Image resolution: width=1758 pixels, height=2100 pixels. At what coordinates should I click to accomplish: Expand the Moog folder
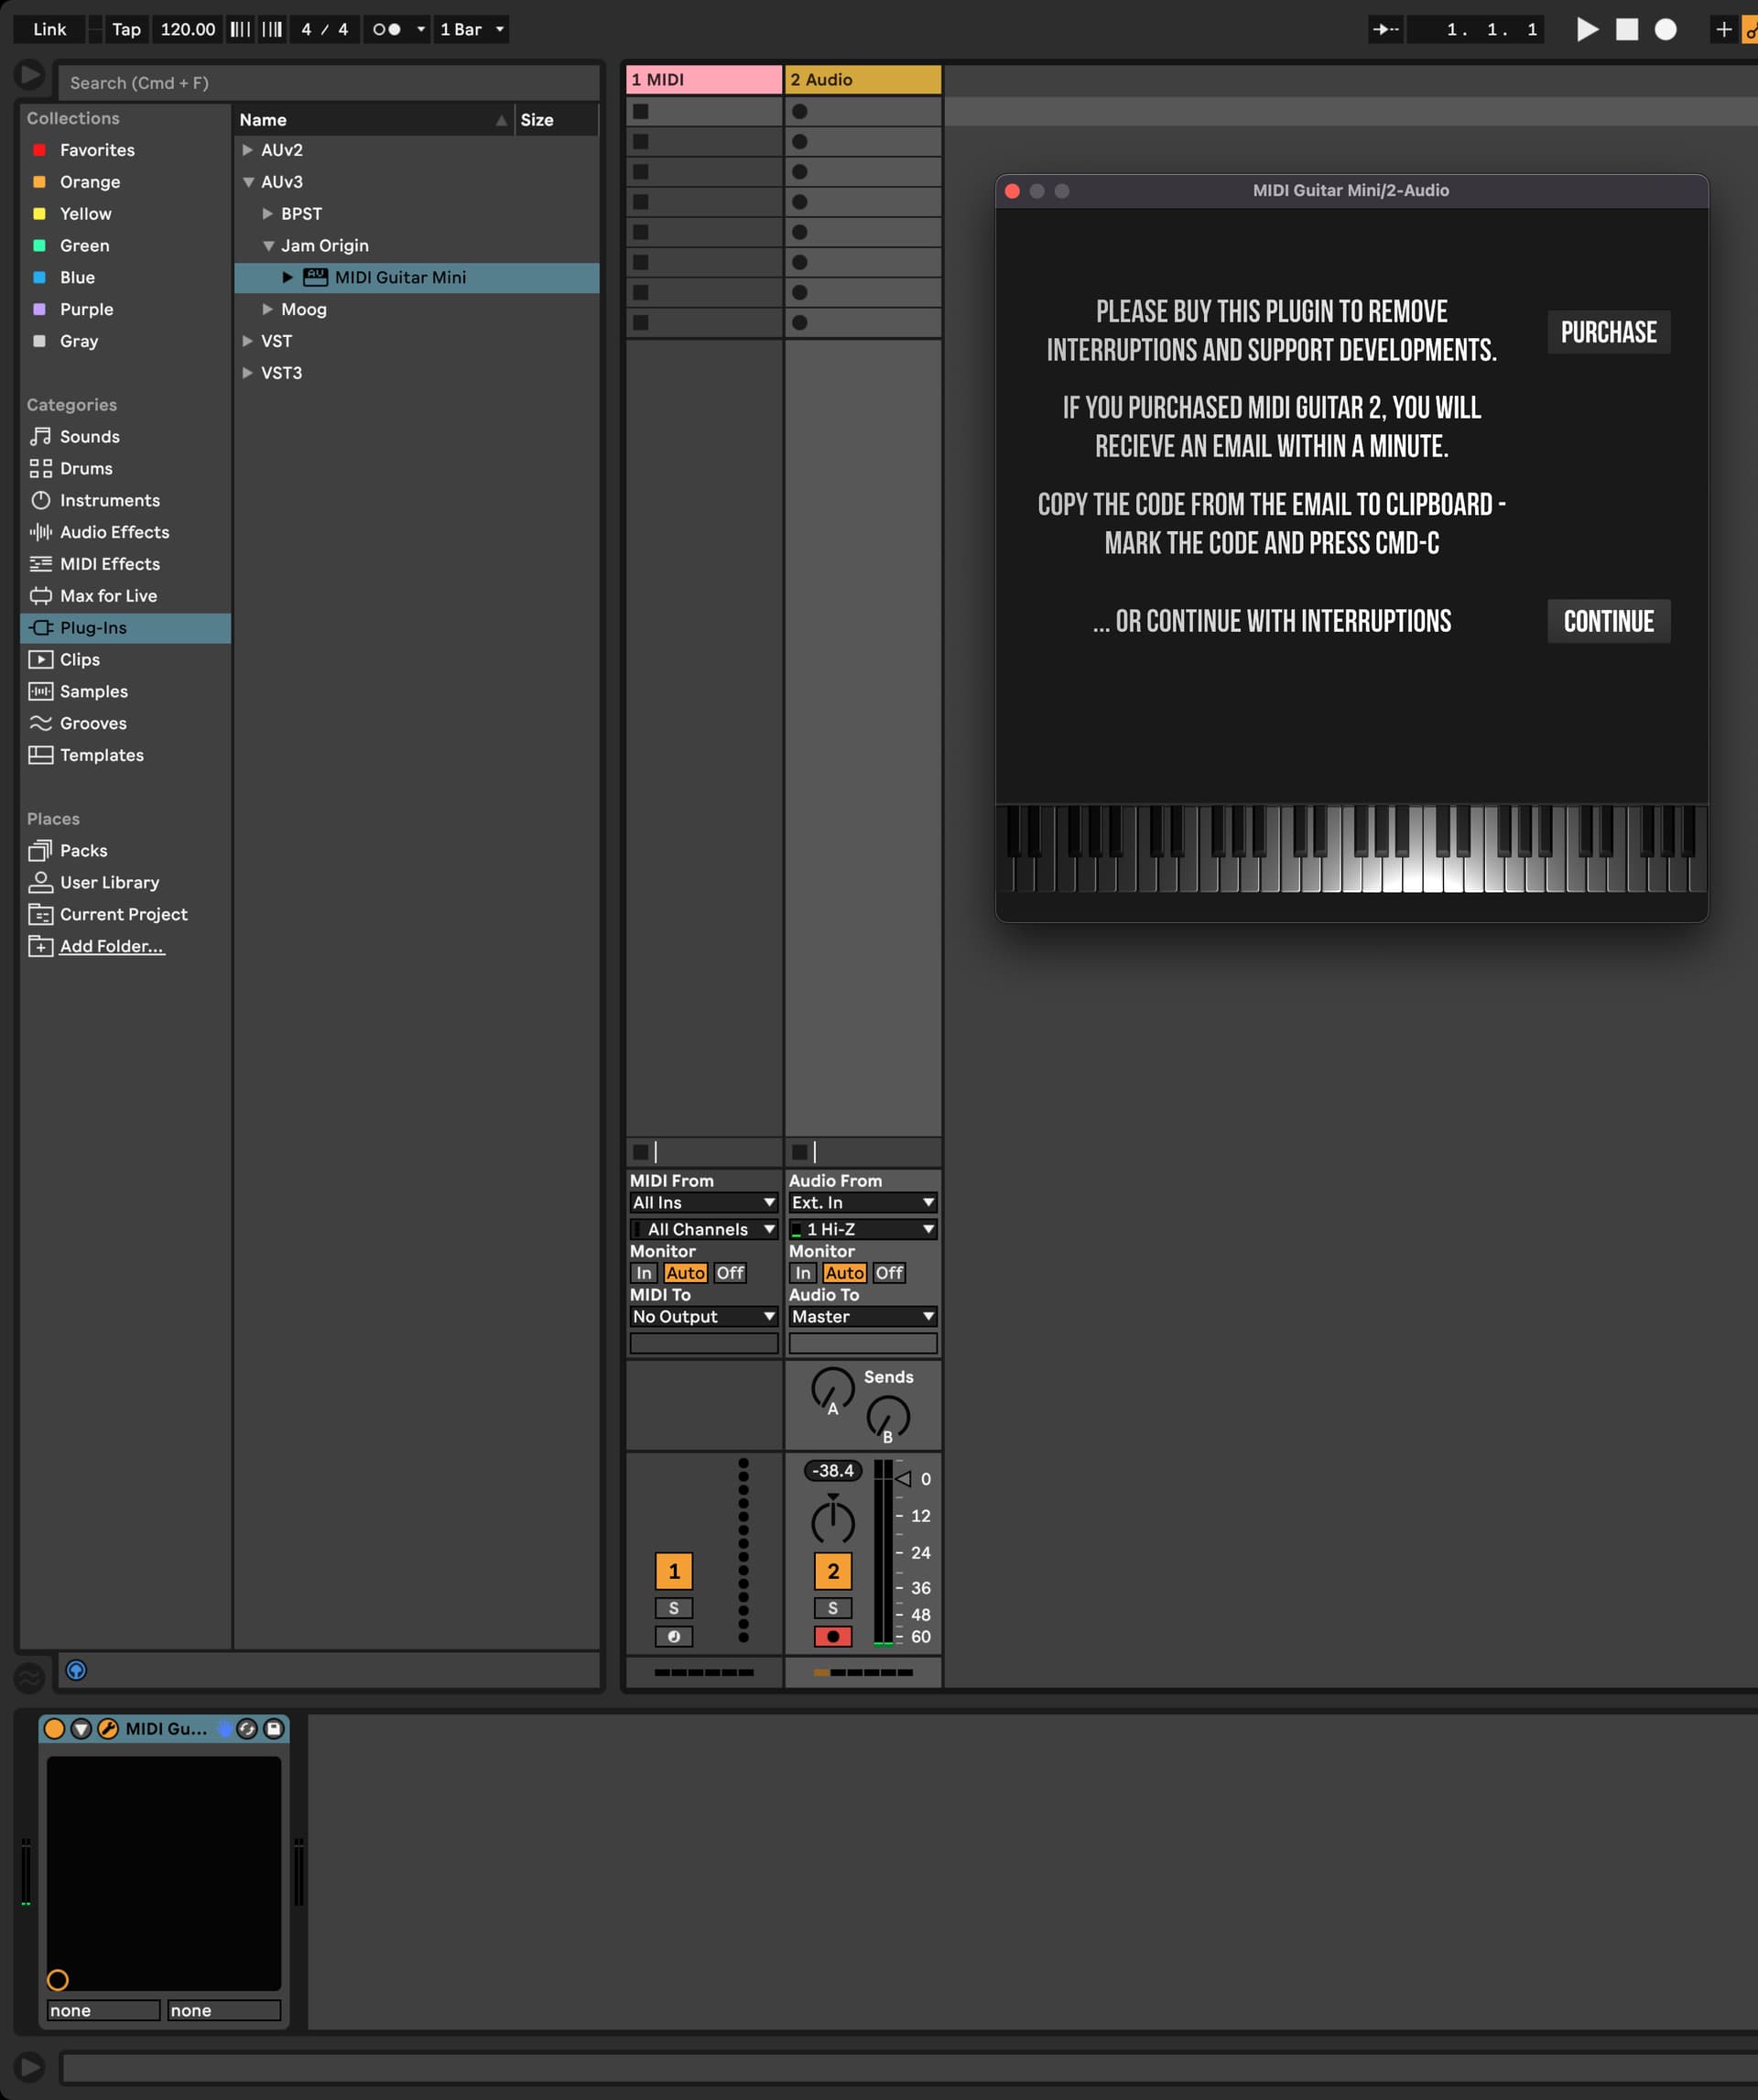click(x=268, y=309)
